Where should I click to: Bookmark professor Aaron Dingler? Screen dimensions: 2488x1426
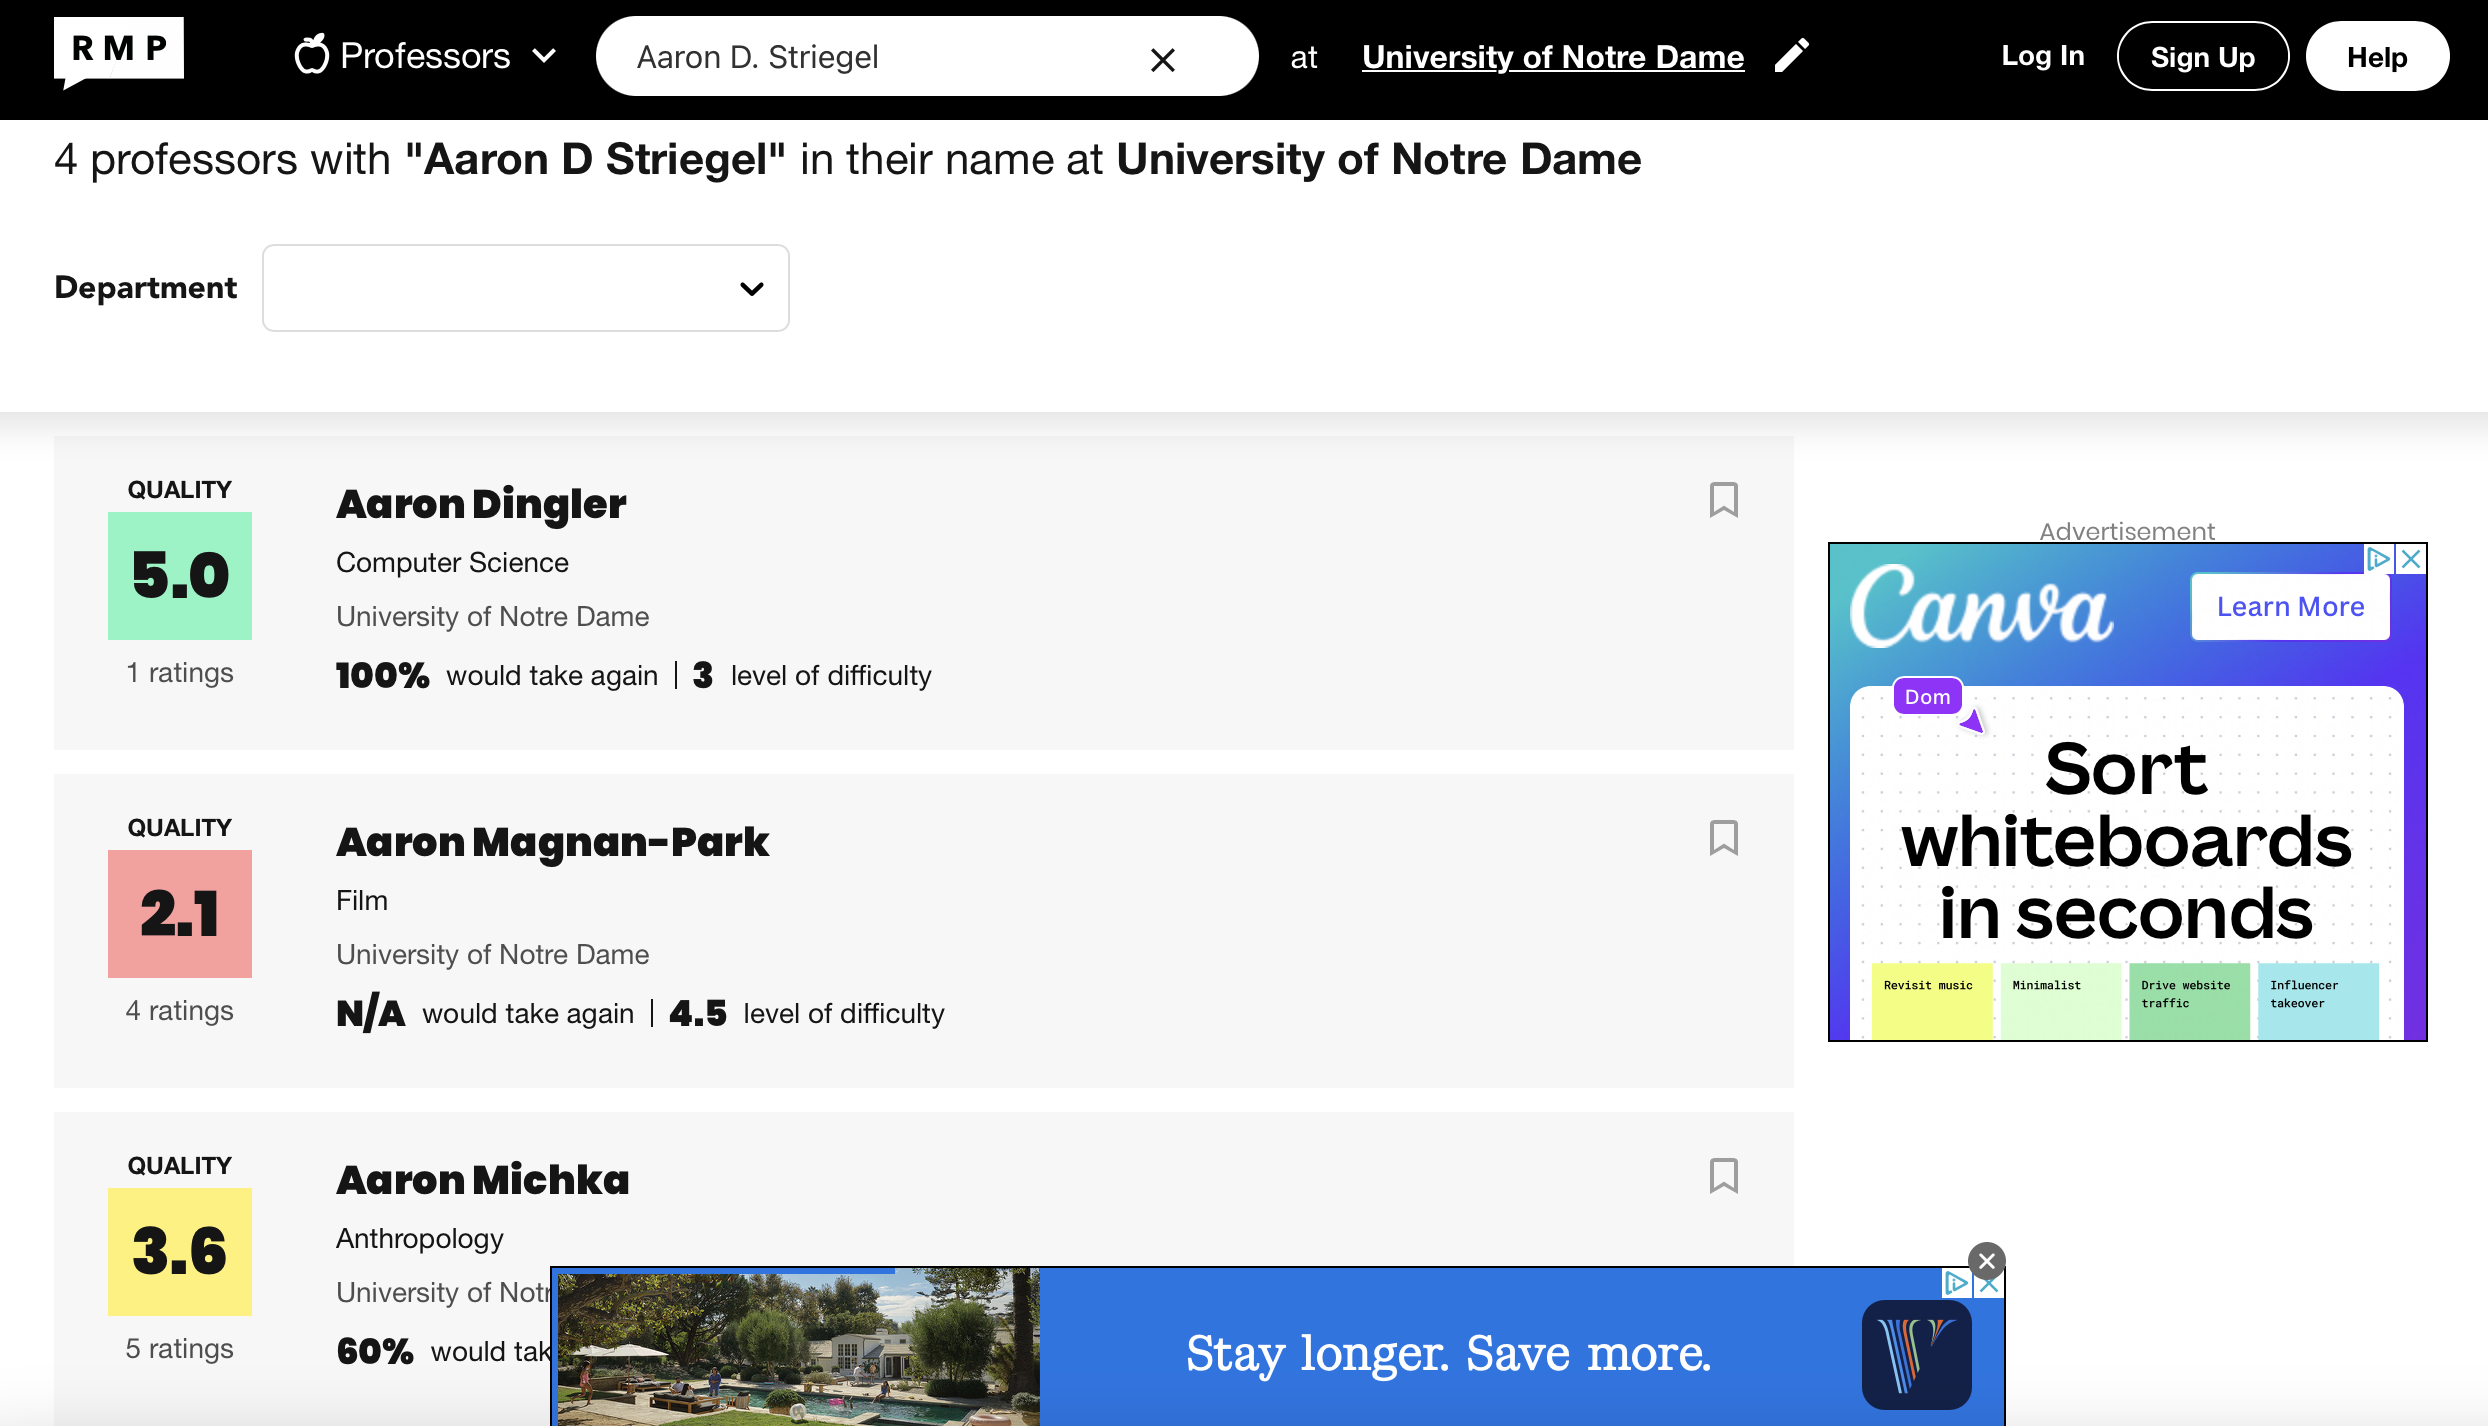(1724, 500)
